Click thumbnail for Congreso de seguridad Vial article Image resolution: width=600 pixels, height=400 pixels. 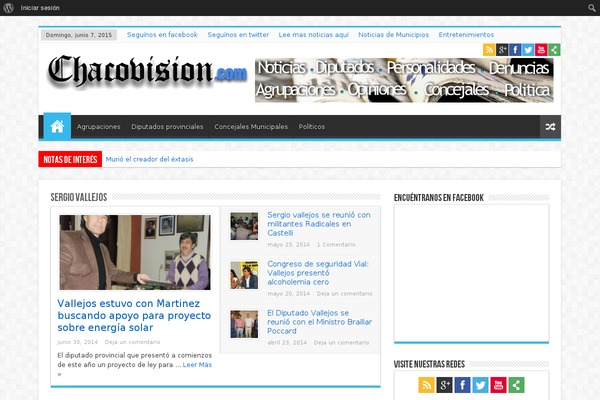click(244, 275)
